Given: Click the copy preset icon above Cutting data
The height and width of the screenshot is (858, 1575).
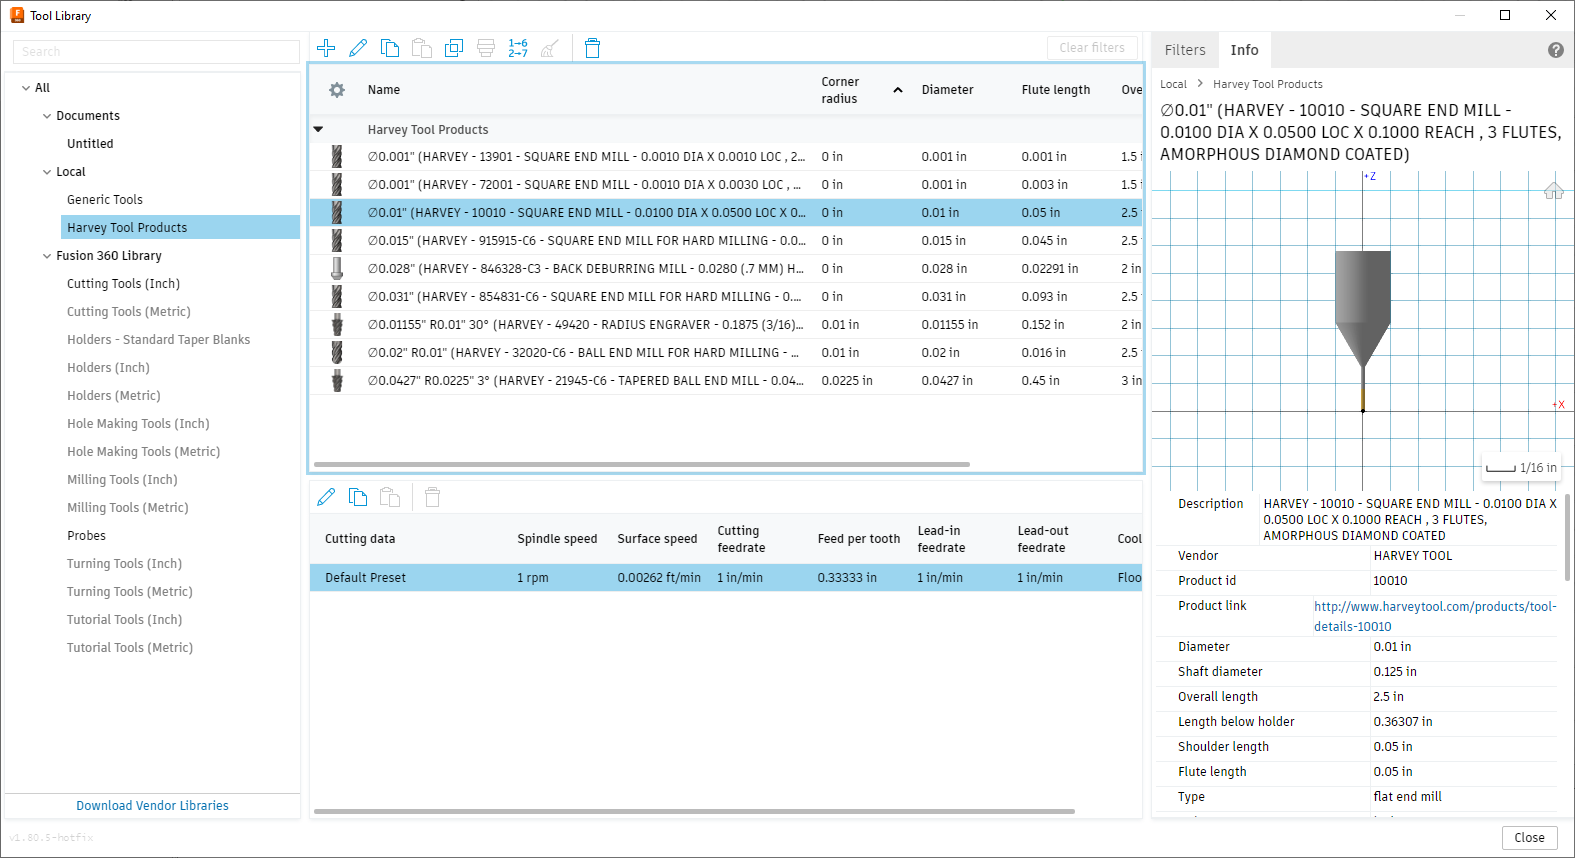Looking at the screenshot, I should (x=358, y=497).
